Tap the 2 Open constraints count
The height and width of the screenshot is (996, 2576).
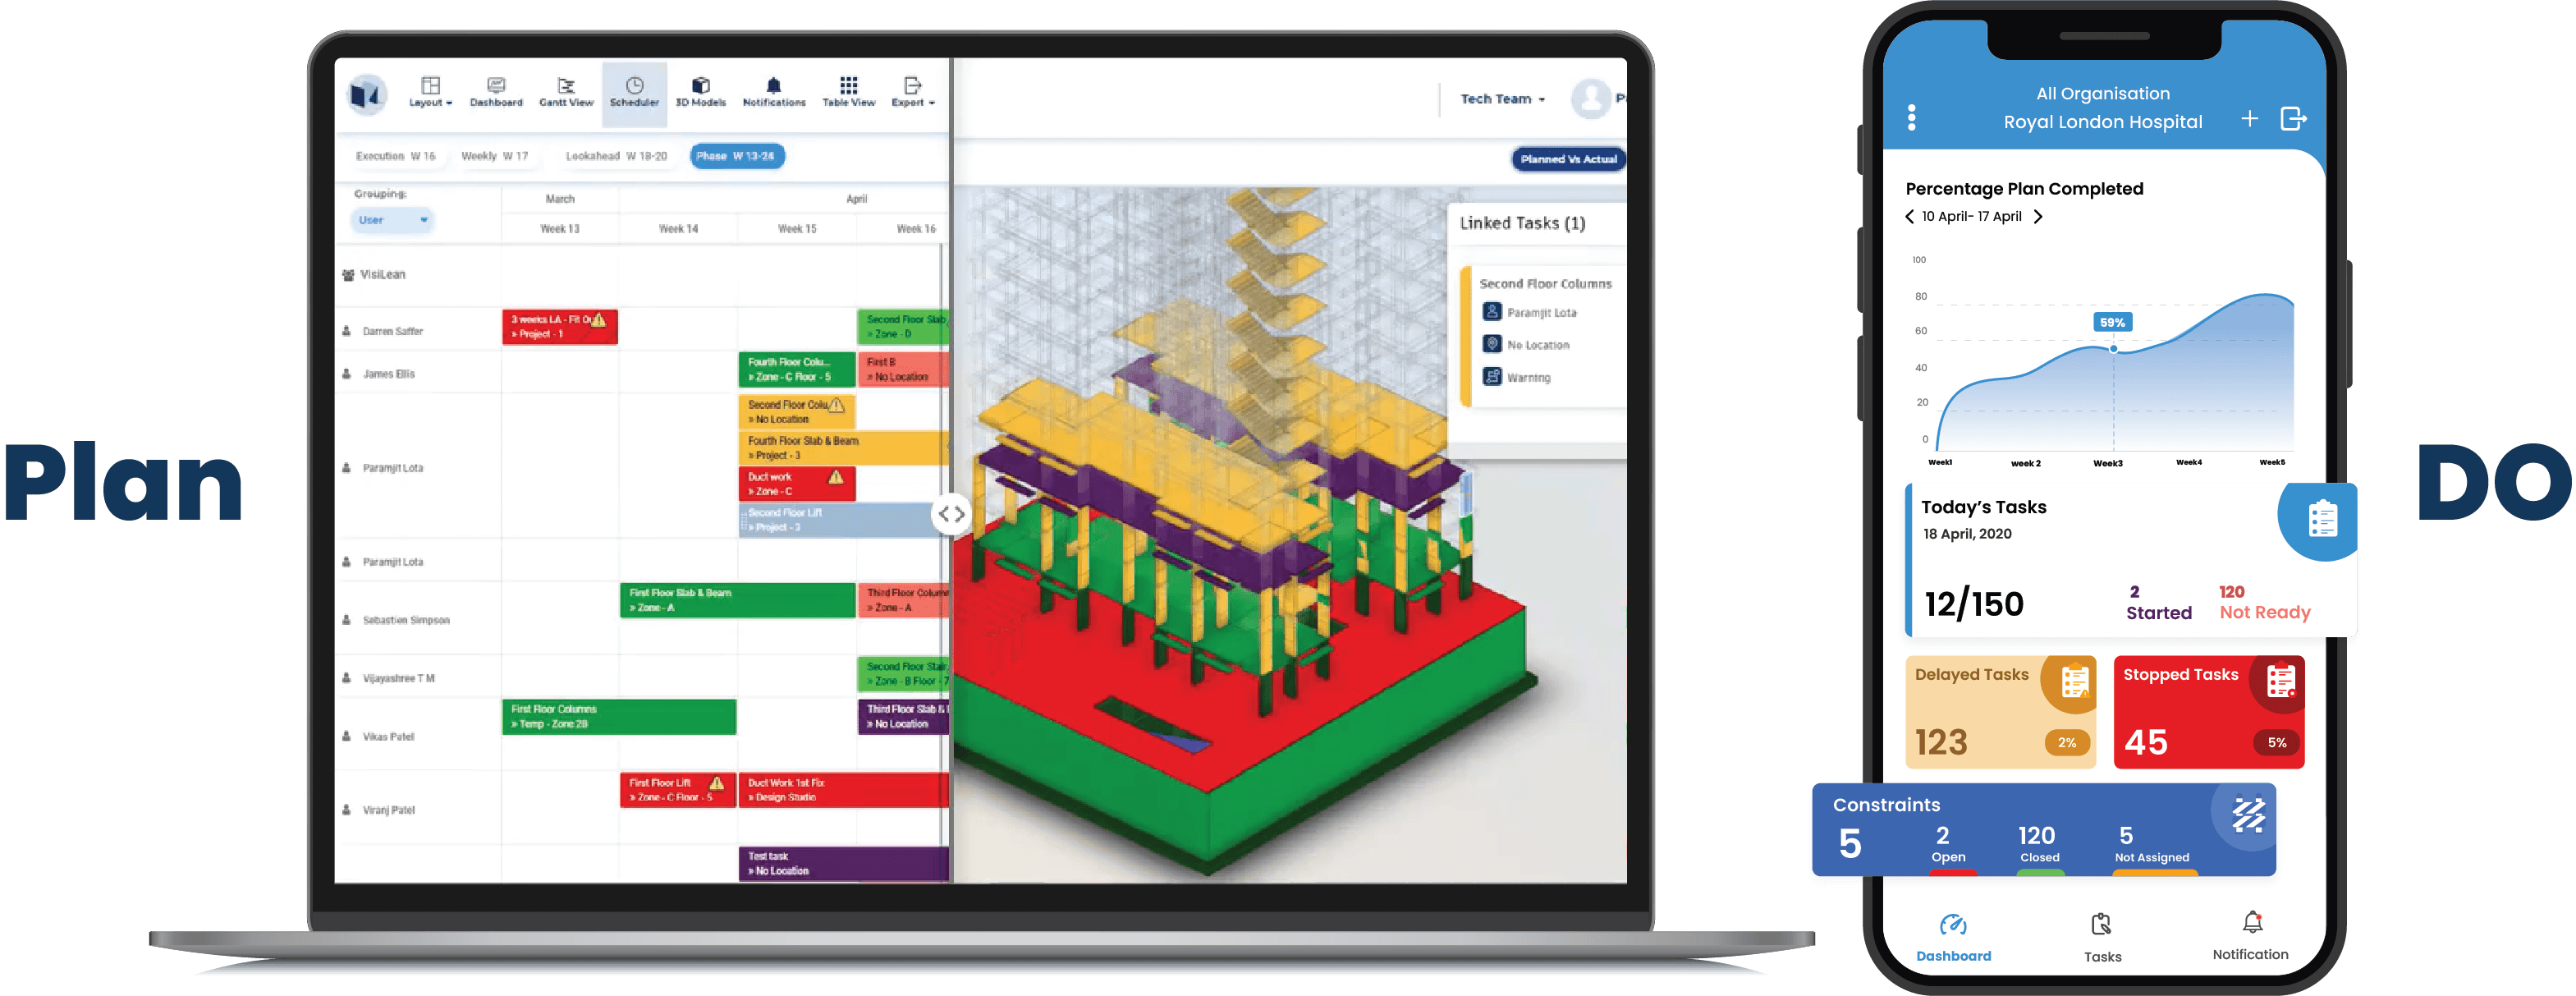tap(1948, 843)
